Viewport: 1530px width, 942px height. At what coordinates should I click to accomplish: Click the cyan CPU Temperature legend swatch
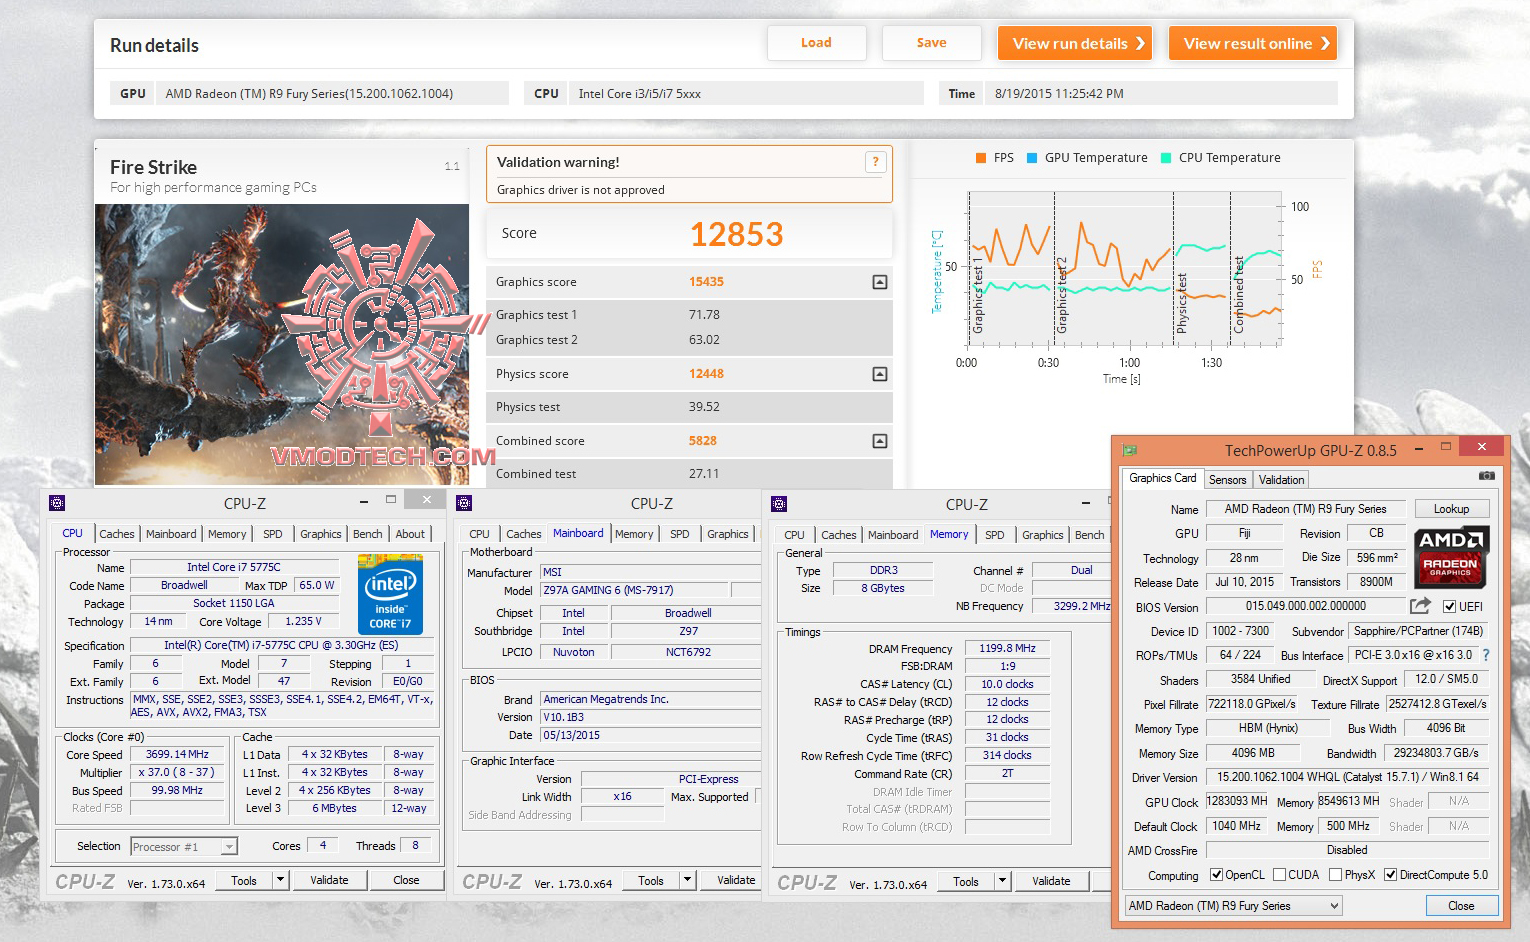click(1166, 158)
